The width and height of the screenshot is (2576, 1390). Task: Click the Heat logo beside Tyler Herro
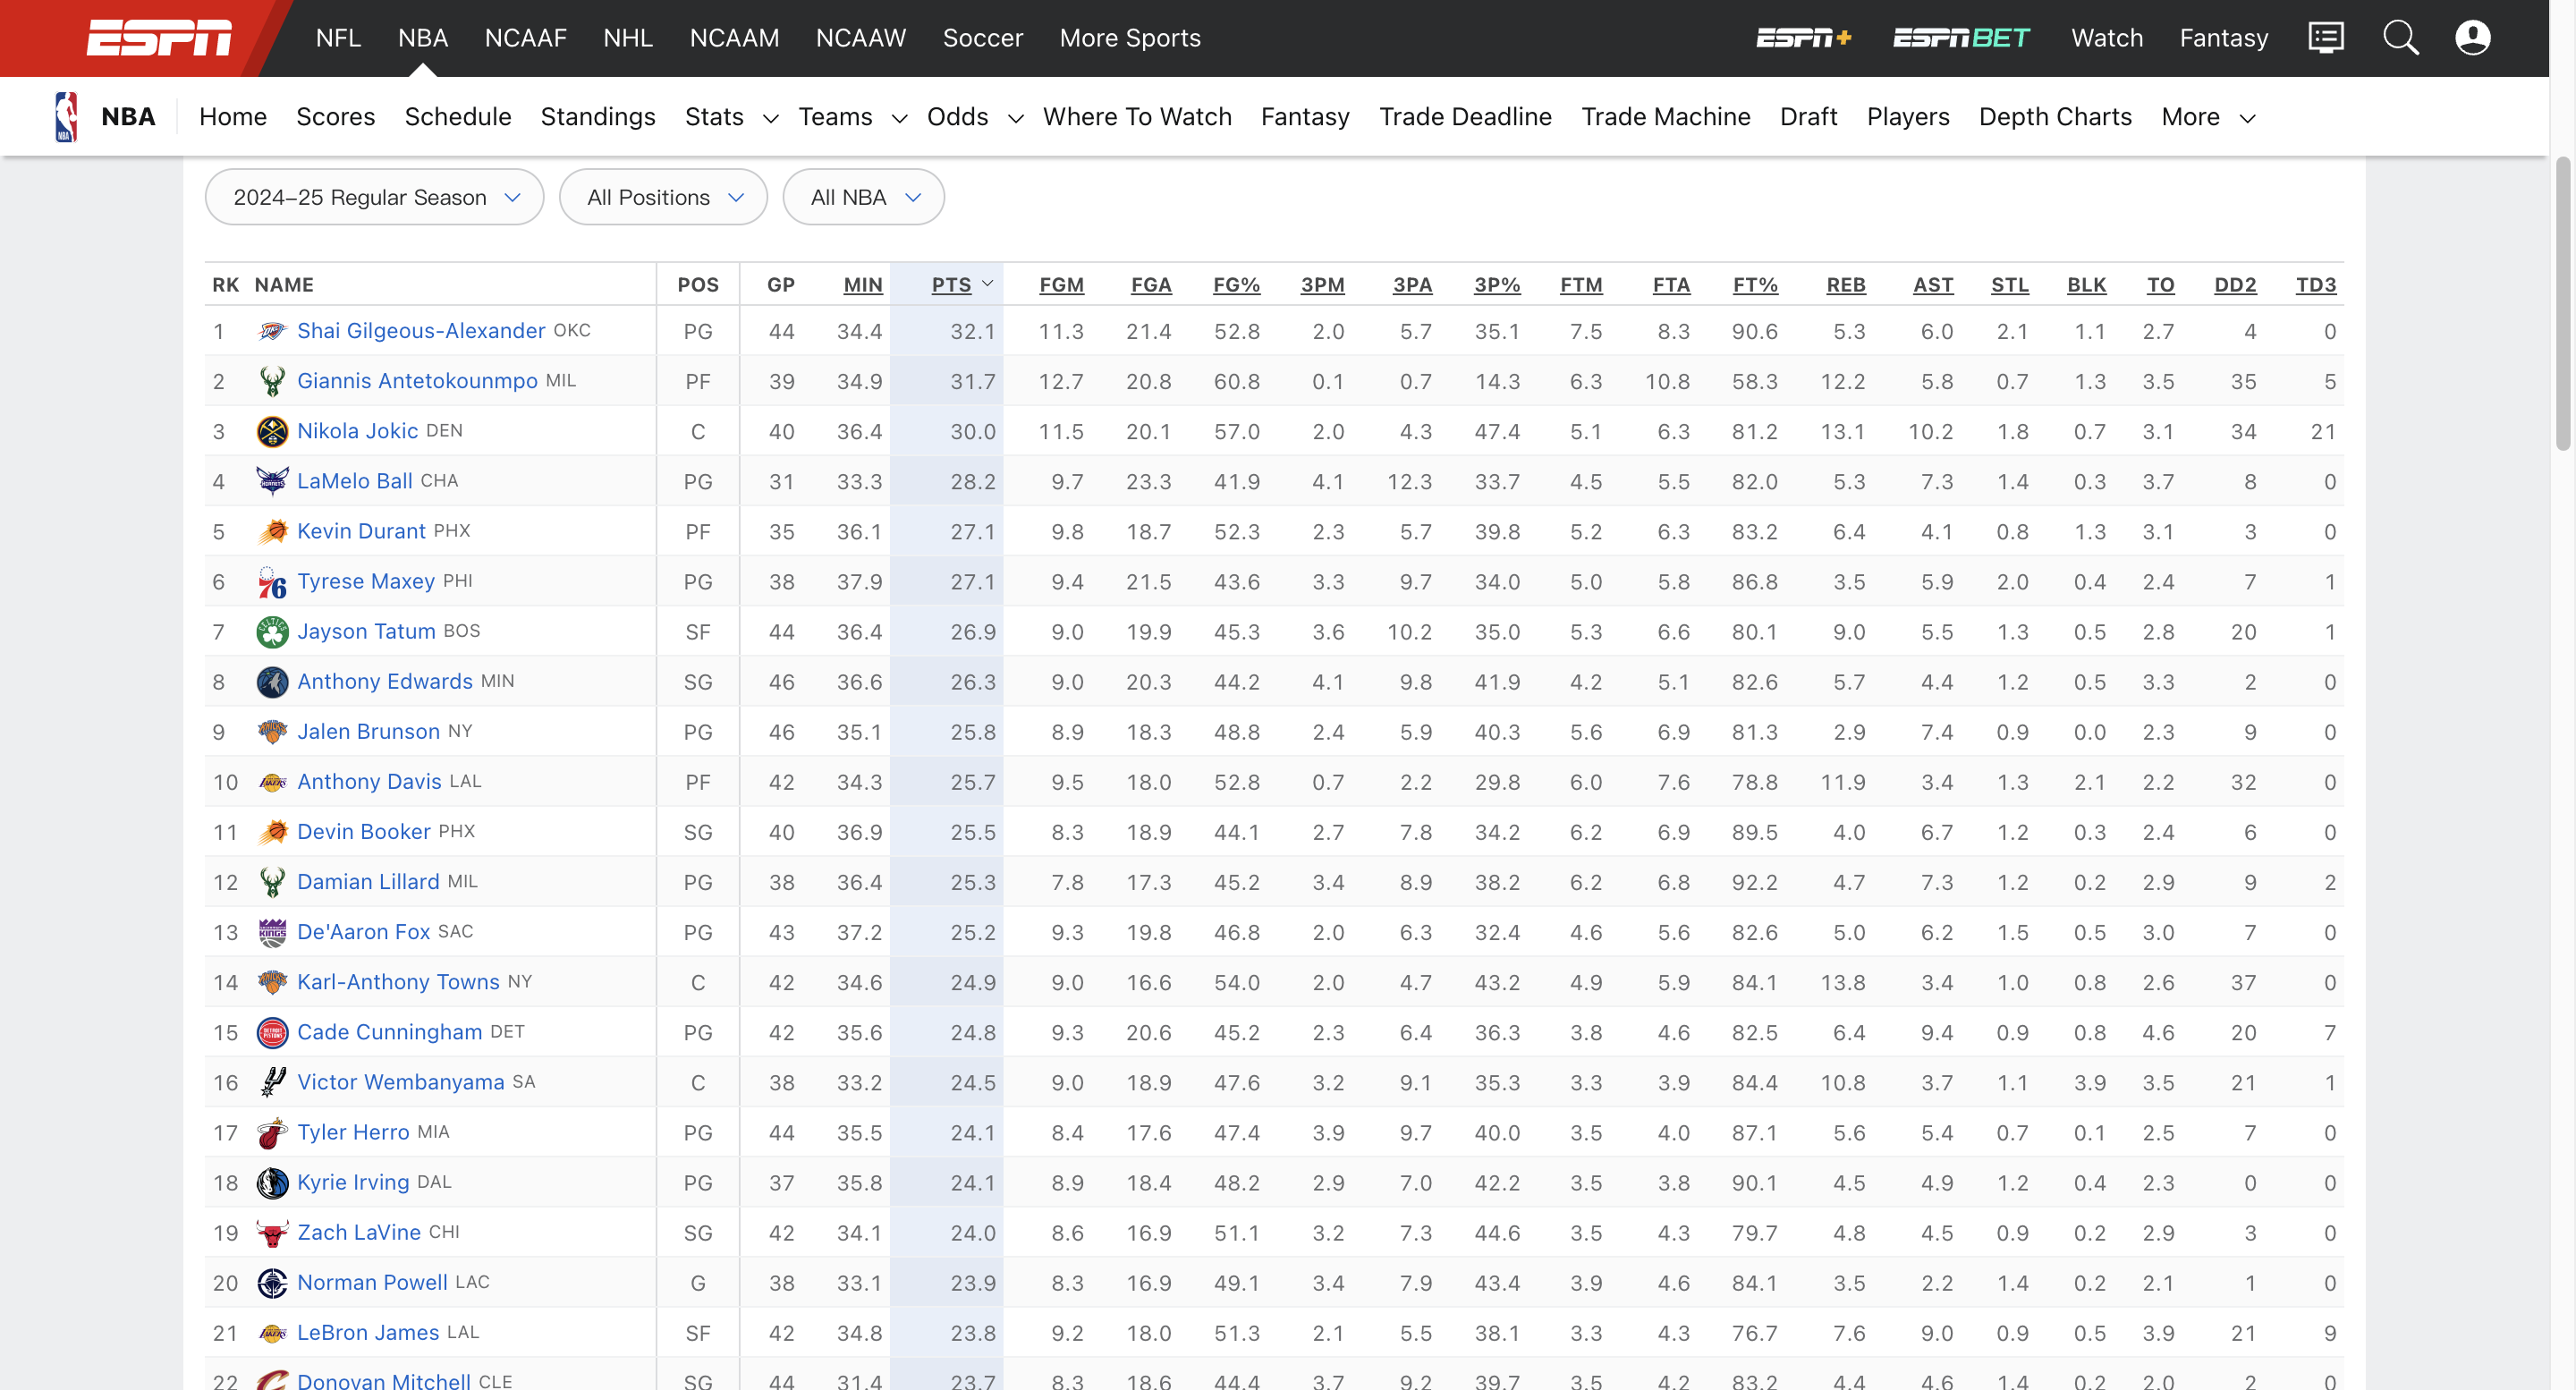(272, 1132)
